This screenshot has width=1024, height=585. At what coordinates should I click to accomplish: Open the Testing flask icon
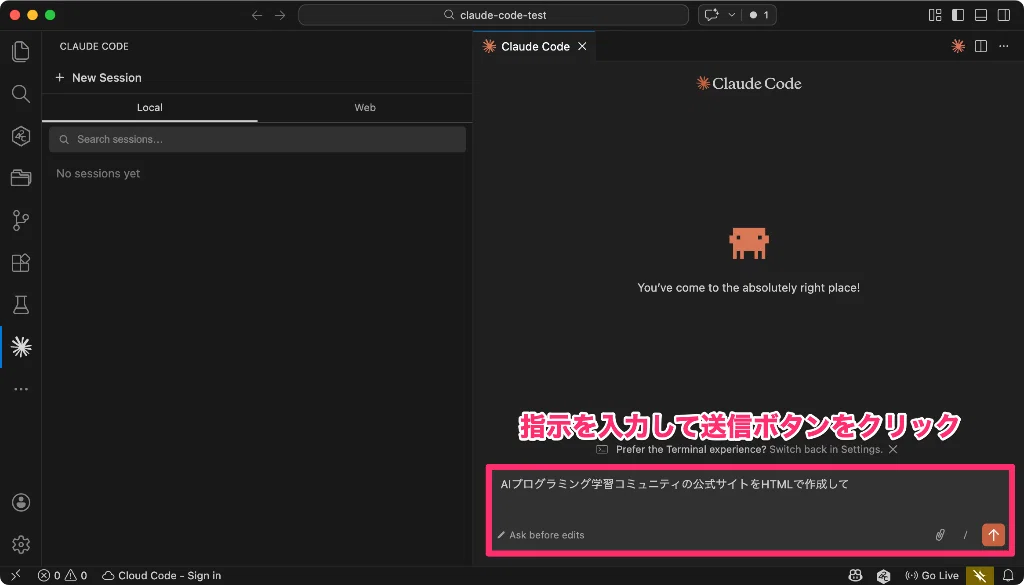(21, 305)
